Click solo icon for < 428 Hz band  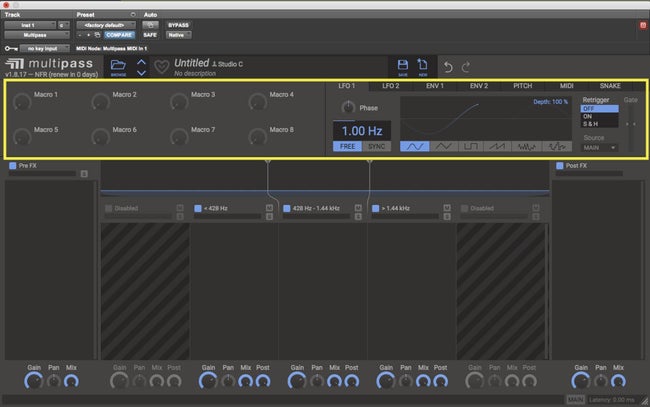pos(269,216)
